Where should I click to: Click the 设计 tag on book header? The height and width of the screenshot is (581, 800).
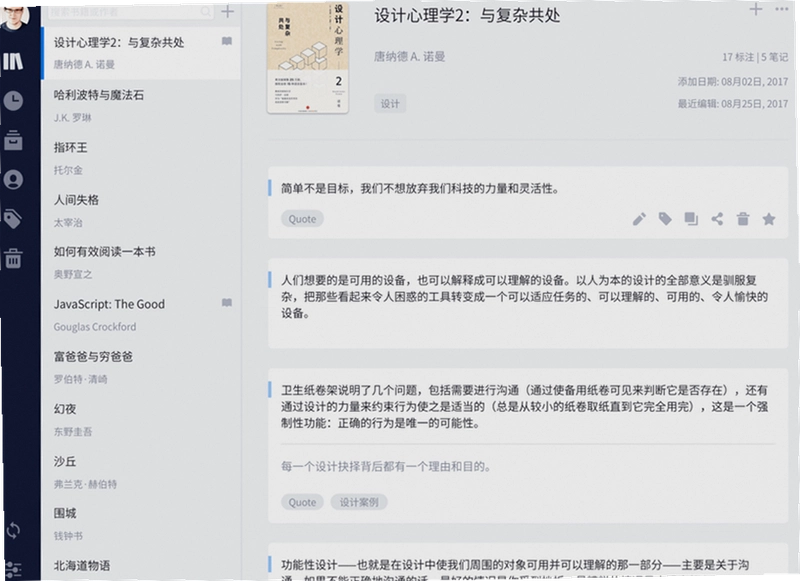[390, 104]
